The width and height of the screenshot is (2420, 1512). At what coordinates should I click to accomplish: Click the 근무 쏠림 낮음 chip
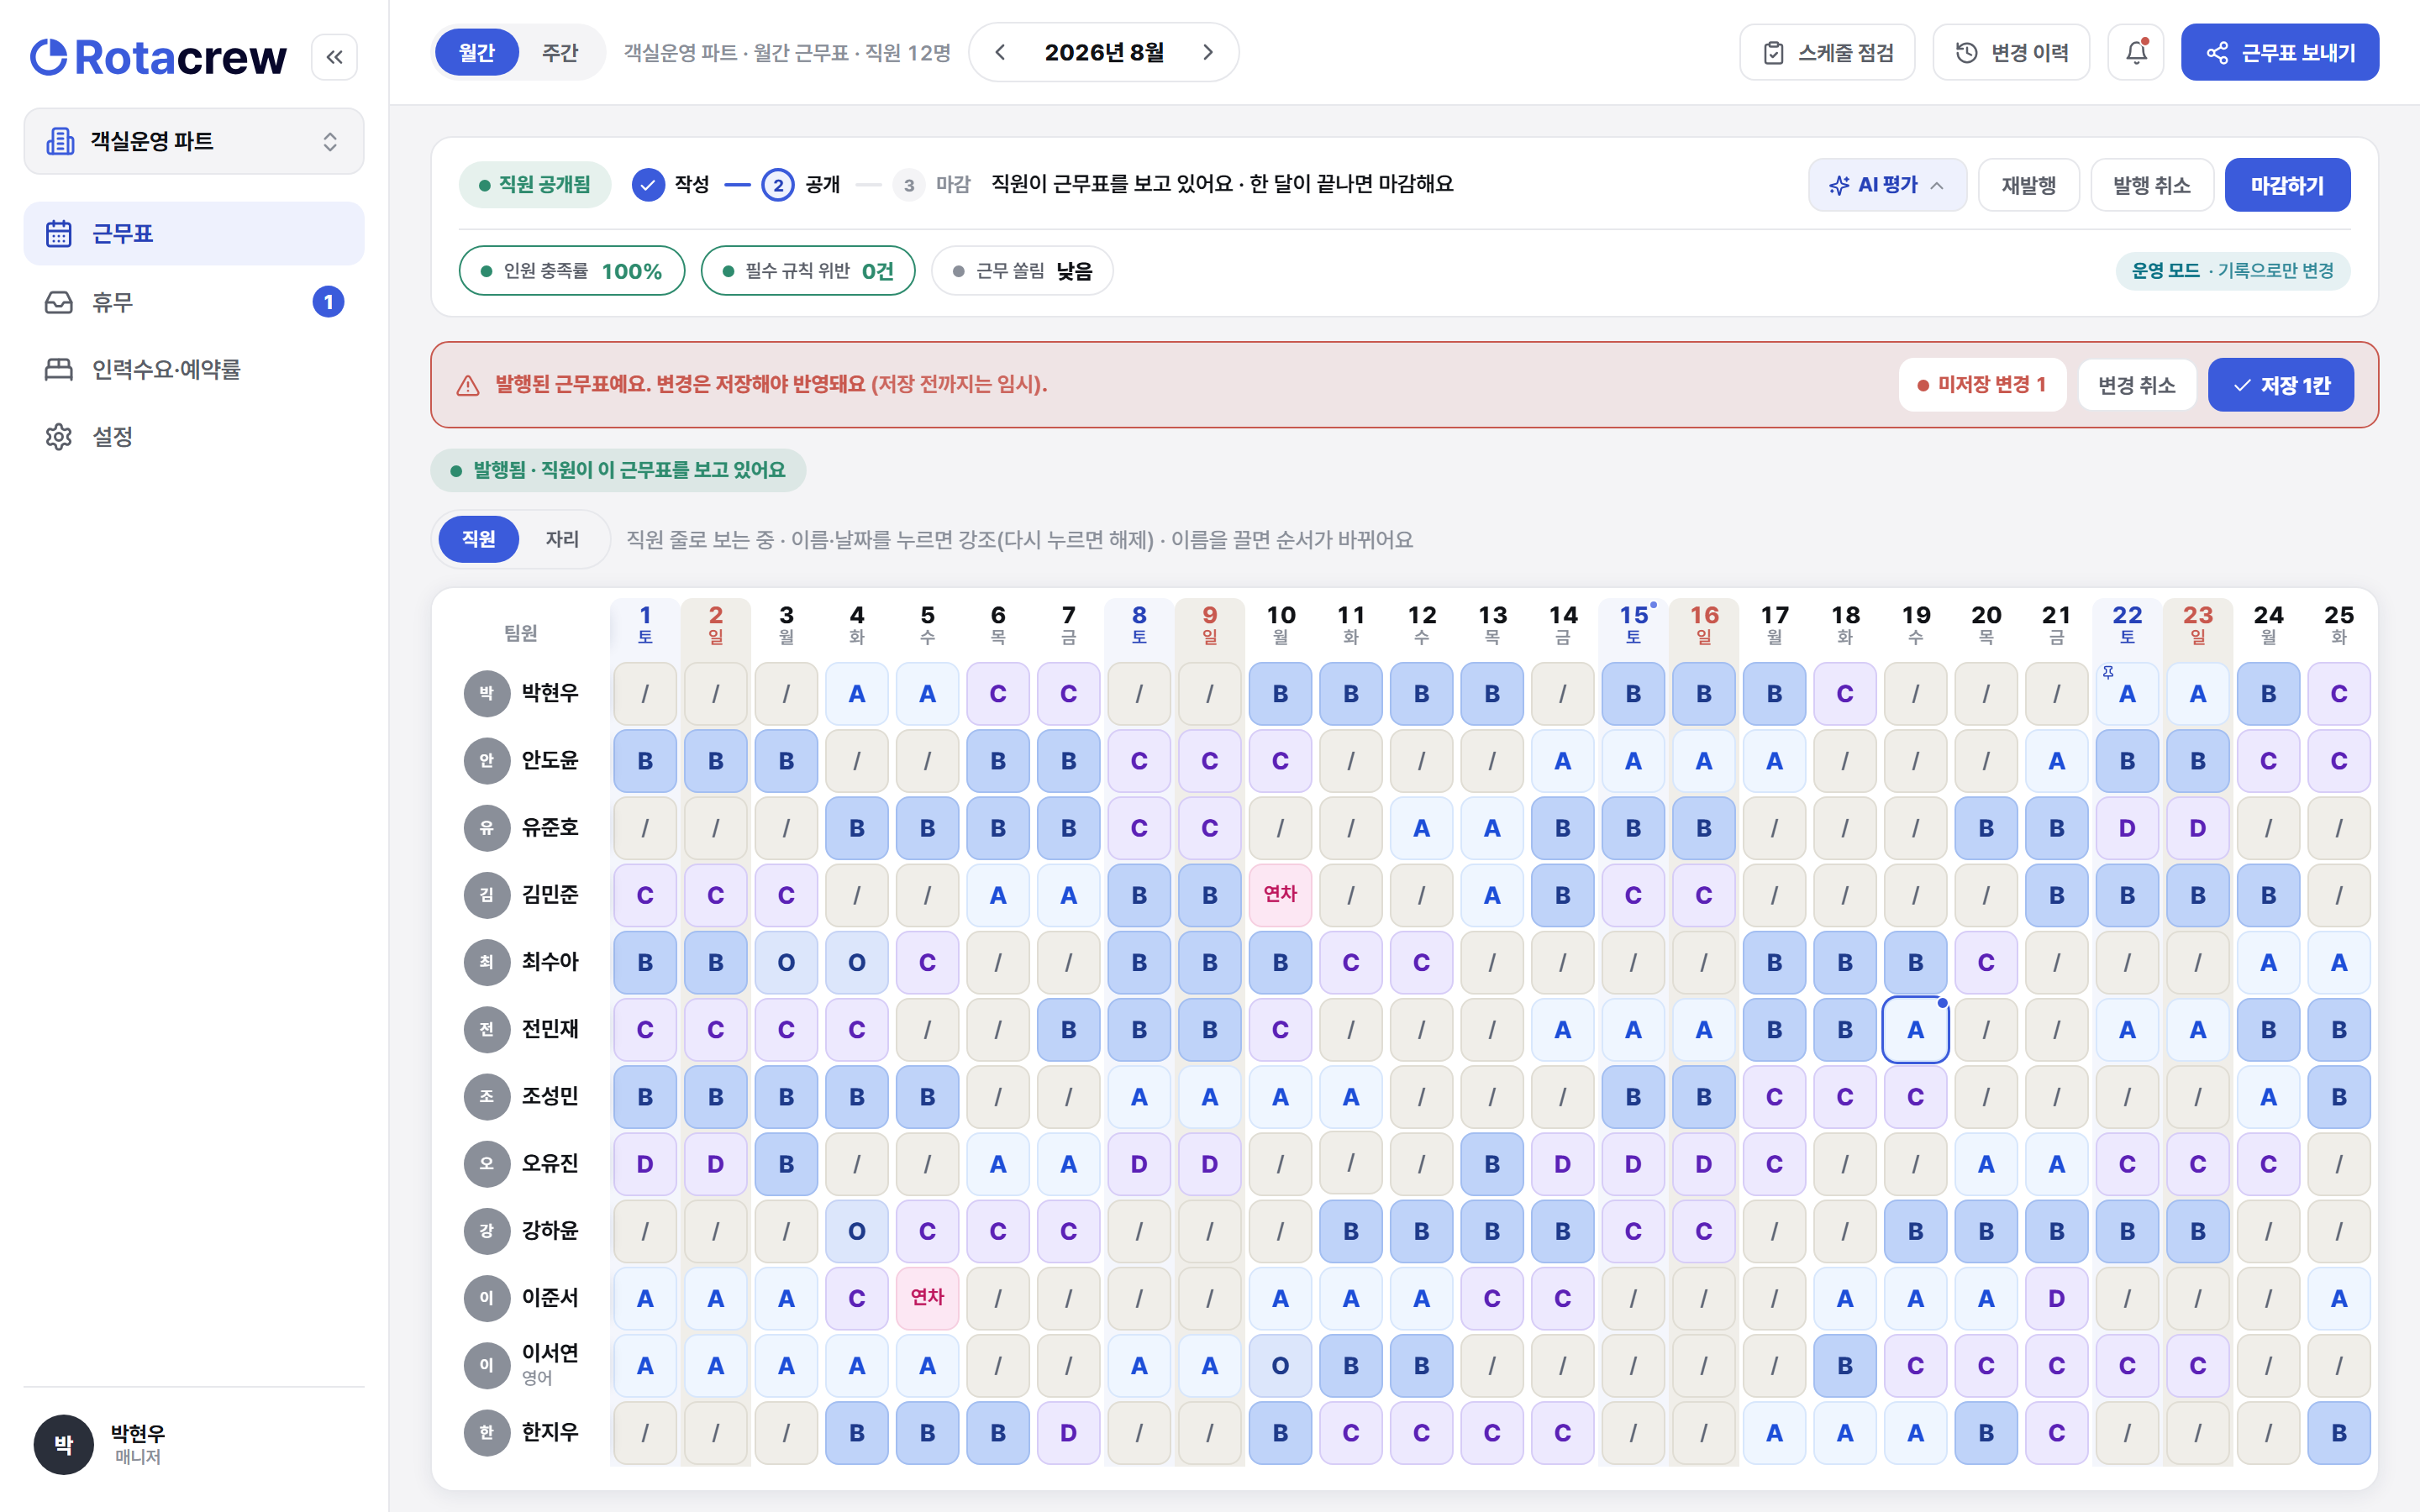tap(1022, 271)
